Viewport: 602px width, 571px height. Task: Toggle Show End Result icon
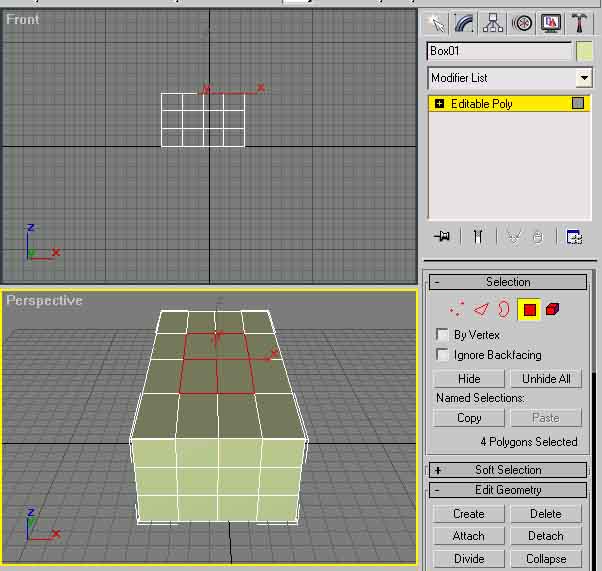point(478,237)
